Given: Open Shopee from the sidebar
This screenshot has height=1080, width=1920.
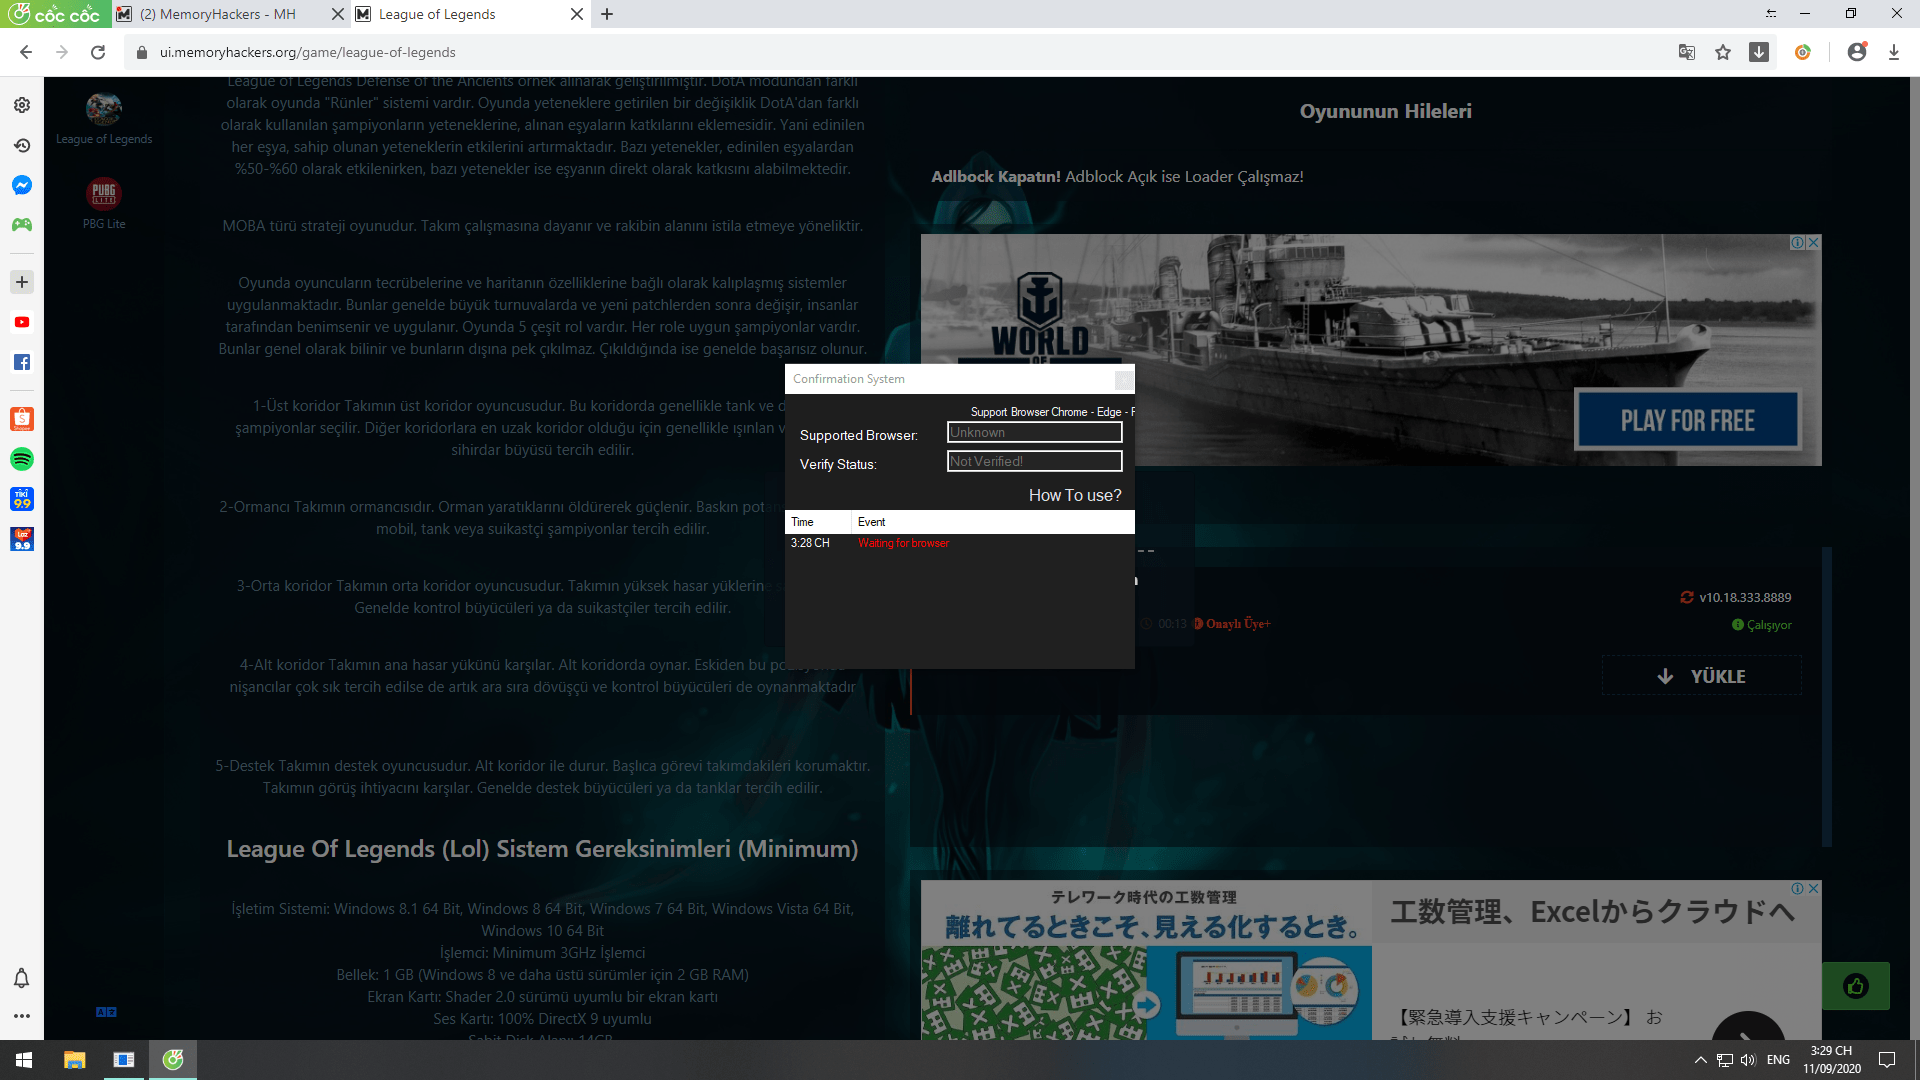Looking at the screenshot, I should tap(22, 419).
